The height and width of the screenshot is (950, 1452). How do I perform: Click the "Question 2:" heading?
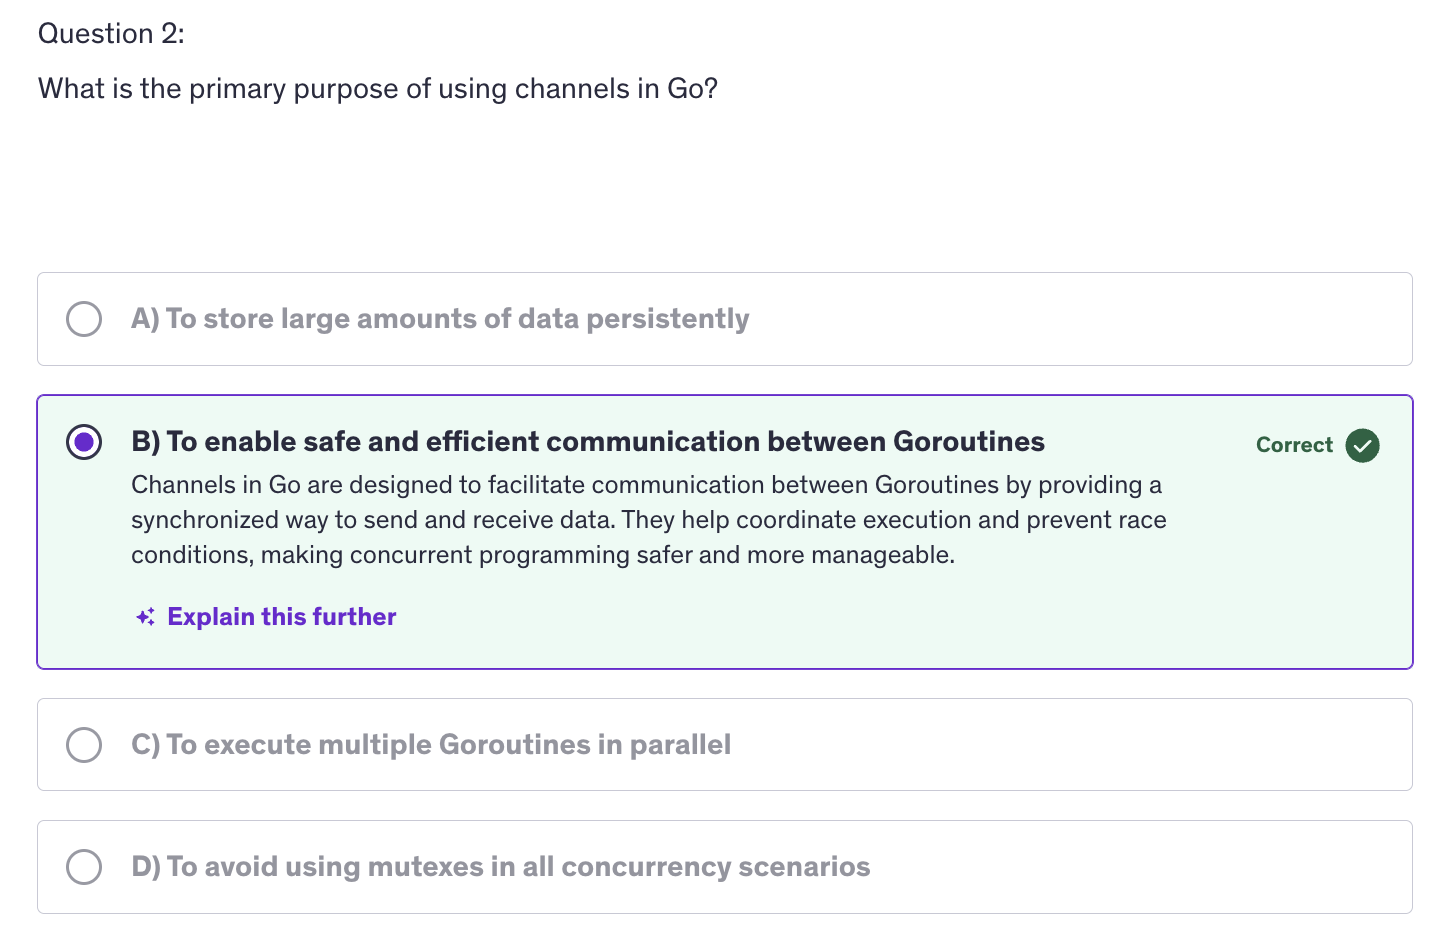click(111, 34)
